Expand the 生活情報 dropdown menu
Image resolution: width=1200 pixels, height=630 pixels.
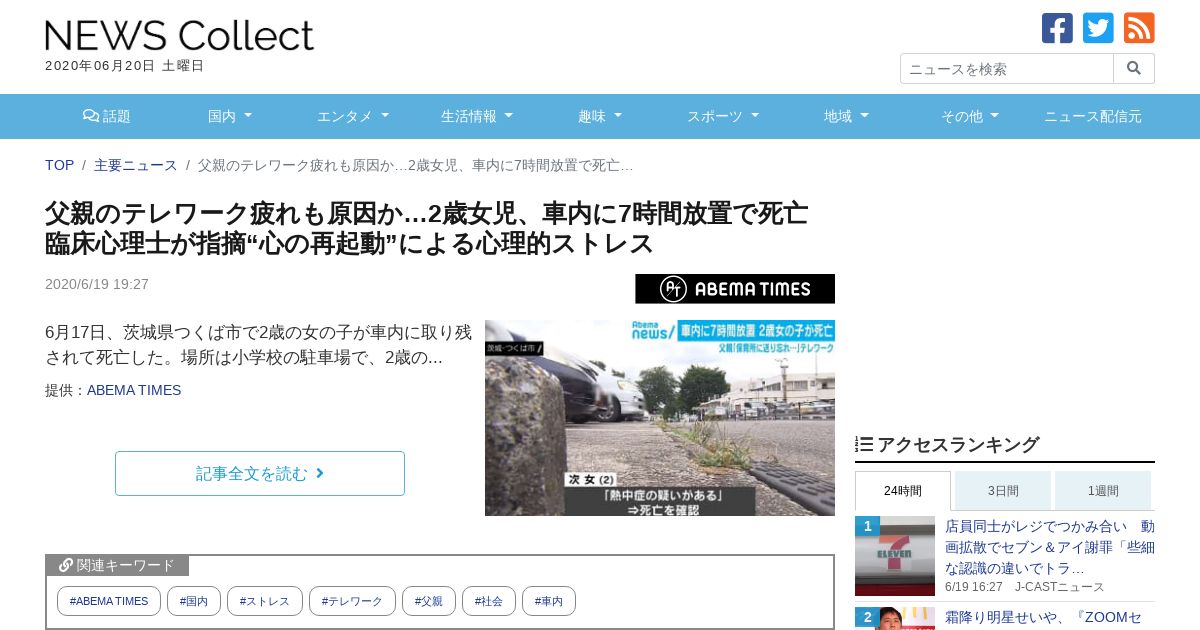pyautogui.click(x=477, y=116)
